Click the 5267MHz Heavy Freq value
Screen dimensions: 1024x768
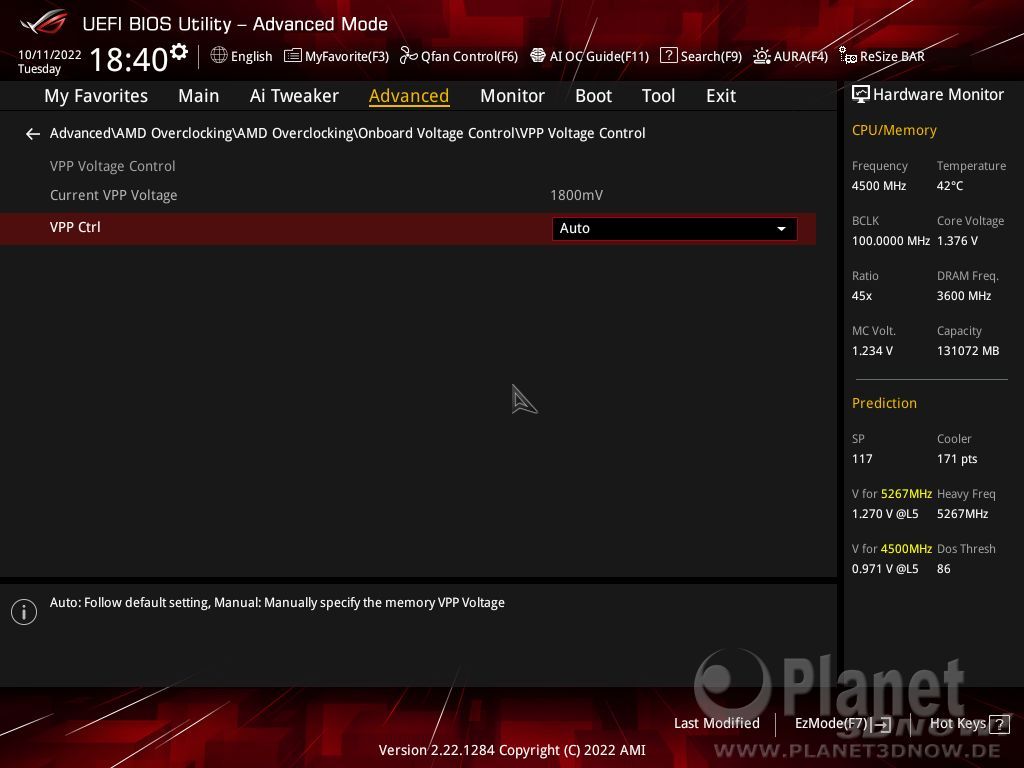962,514
